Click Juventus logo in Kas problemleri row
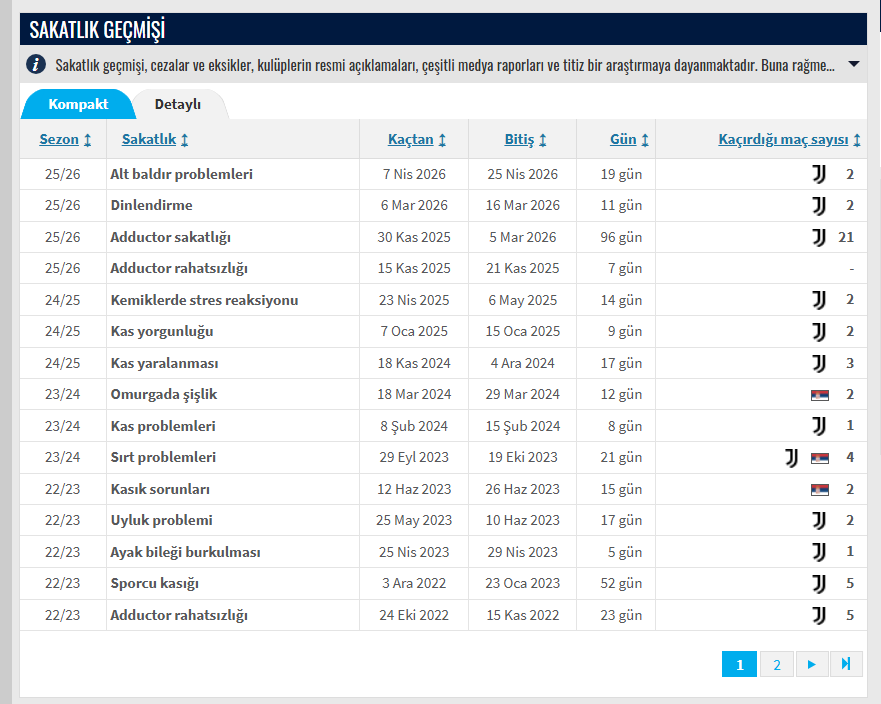 (x=819, y=426)
